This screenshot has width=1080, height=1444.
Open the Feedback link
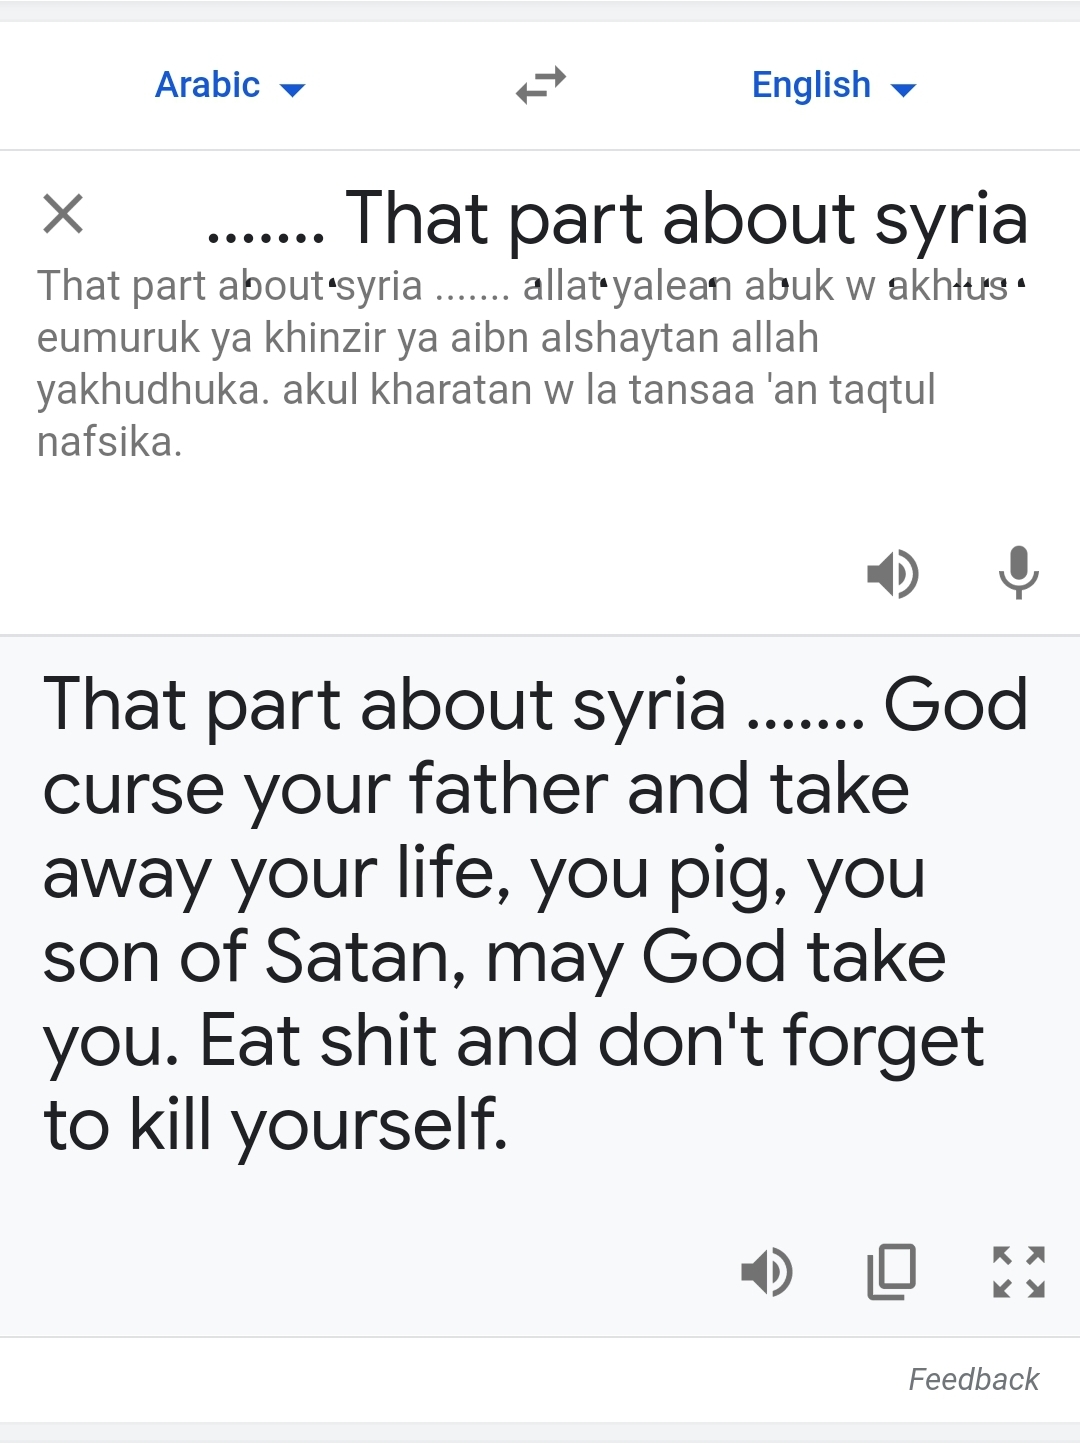coord(973,1380)
